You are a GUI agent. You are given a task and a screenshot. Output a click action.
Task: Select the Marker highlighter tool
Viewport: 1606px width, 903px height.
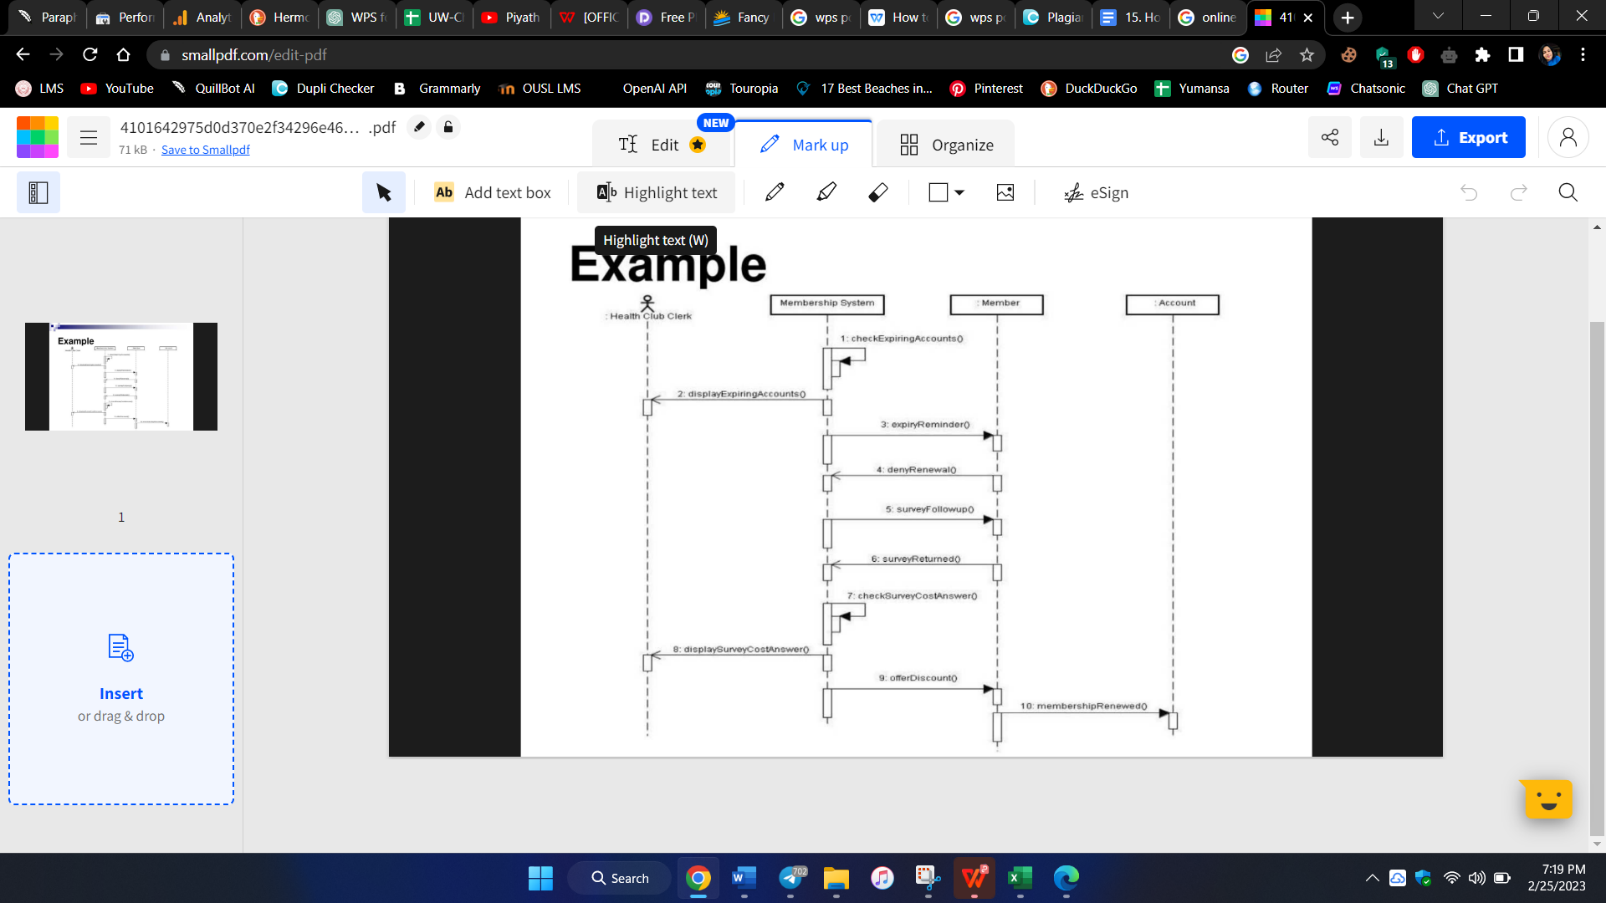point(826,192)
